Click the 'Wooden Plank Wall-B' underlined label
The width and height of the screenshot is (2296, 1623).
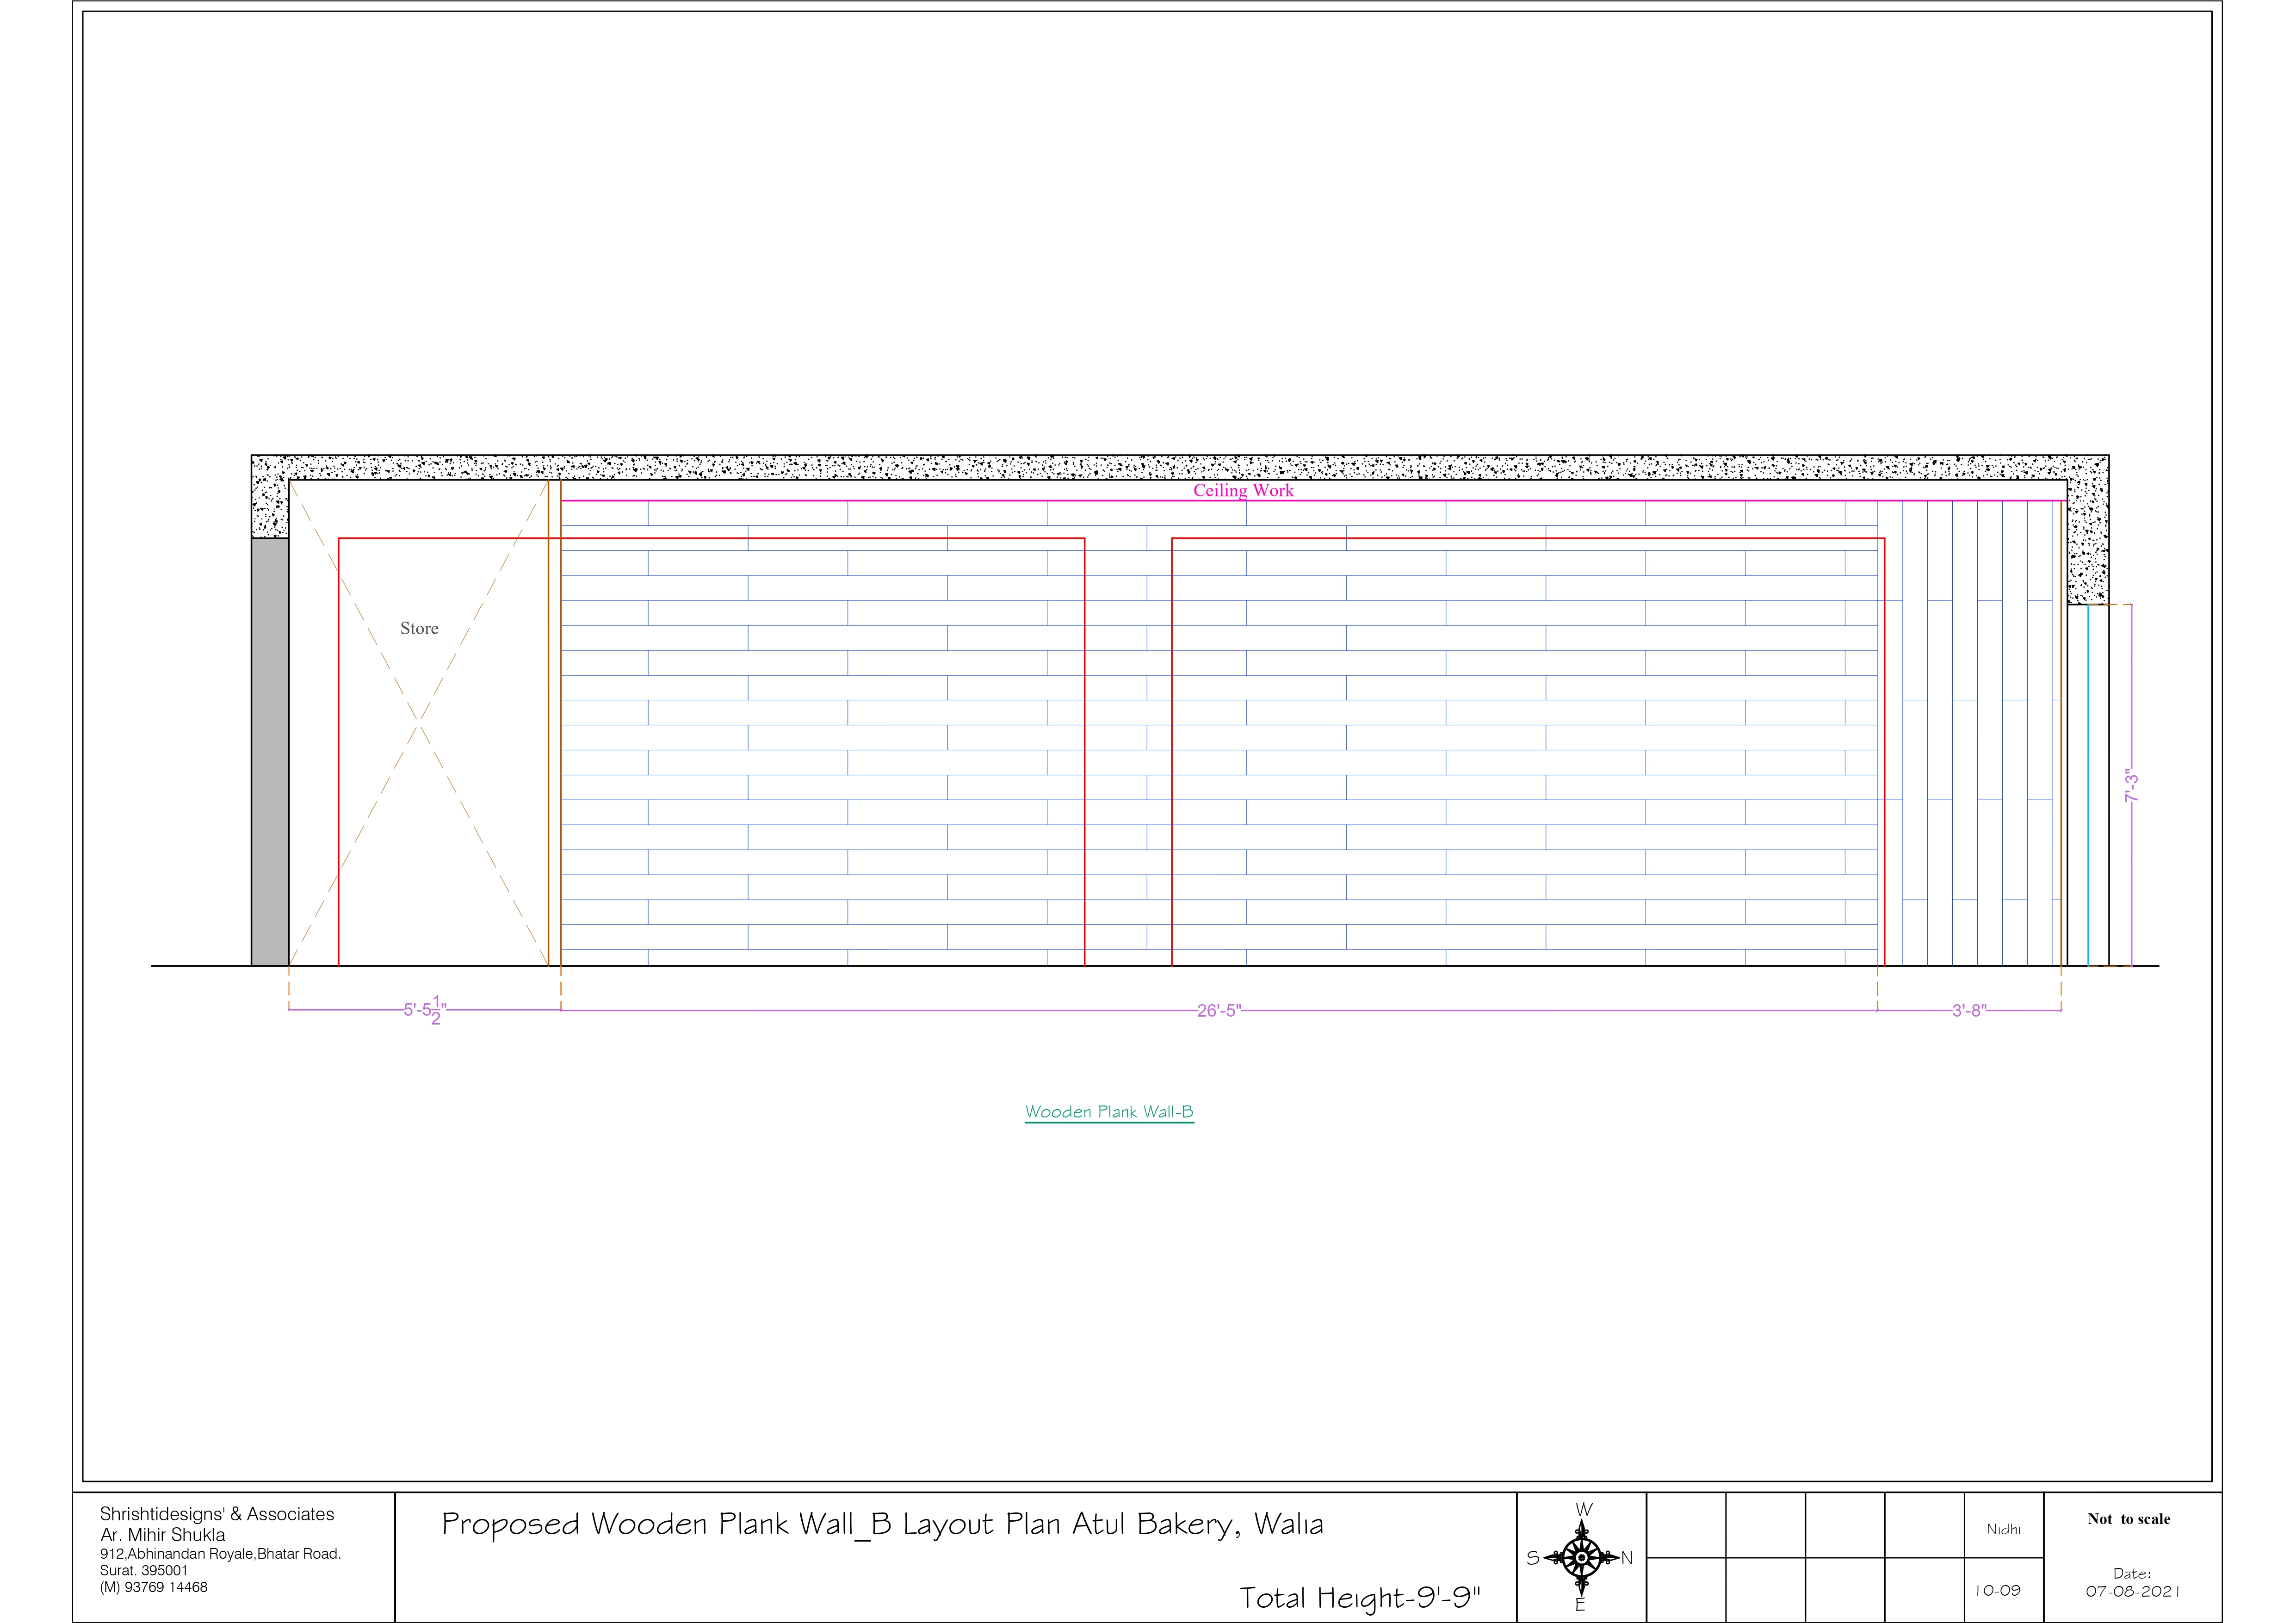click(1108, 1112)
